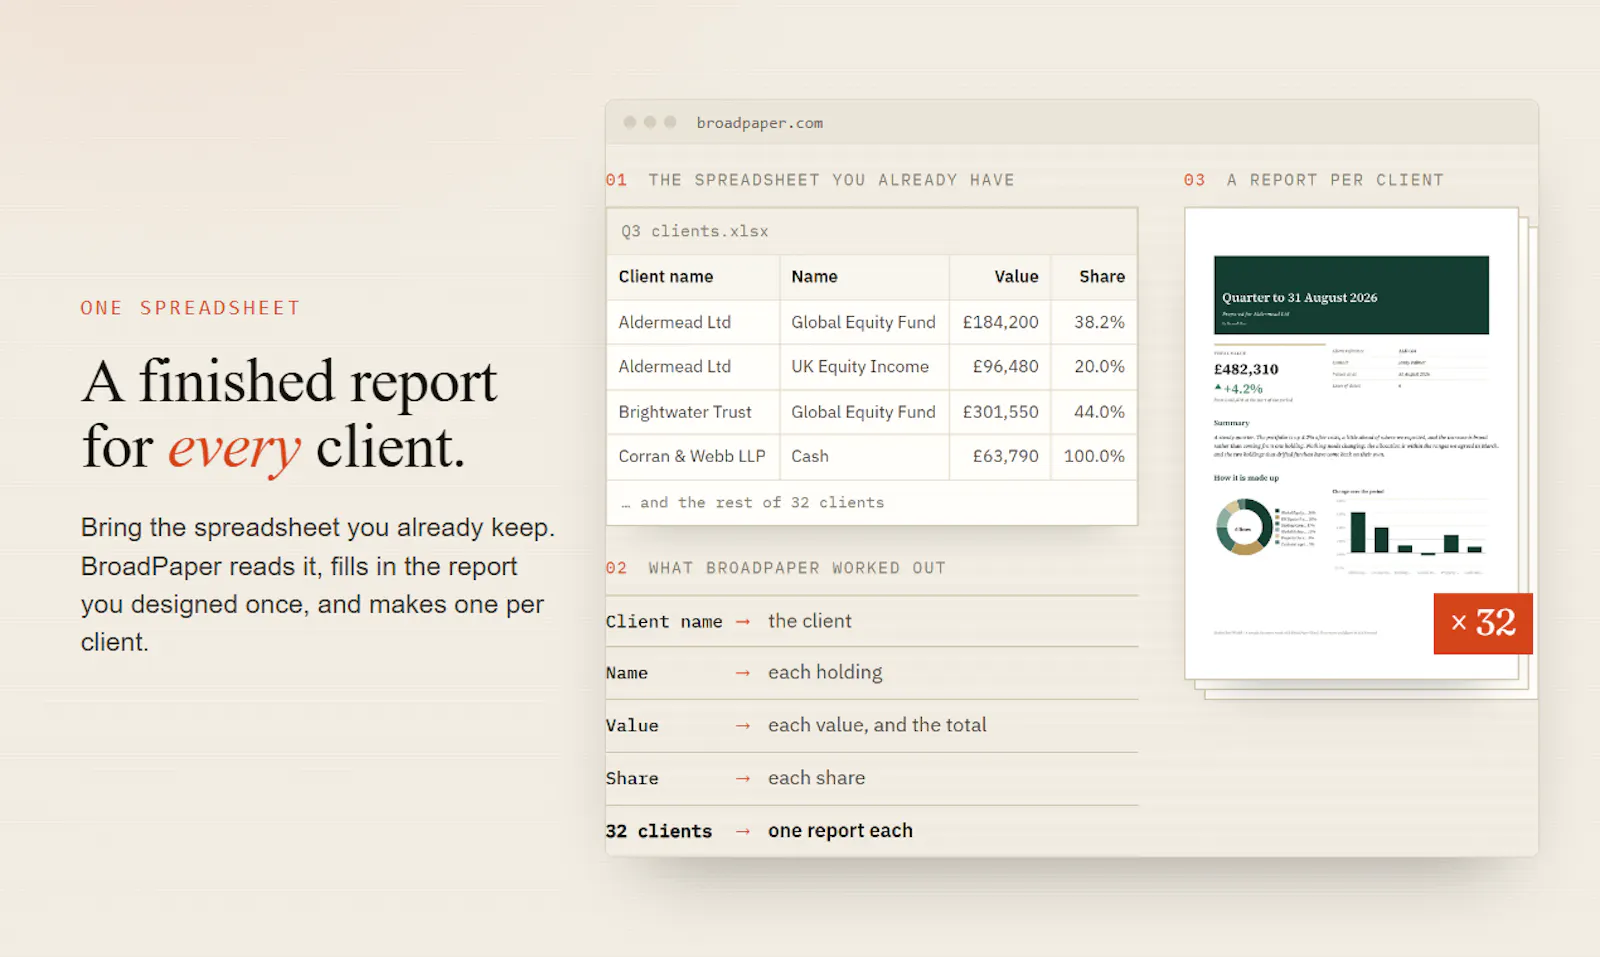Click the 'each share' mapping text
The image size is (1600, 957).
[816, 778]
